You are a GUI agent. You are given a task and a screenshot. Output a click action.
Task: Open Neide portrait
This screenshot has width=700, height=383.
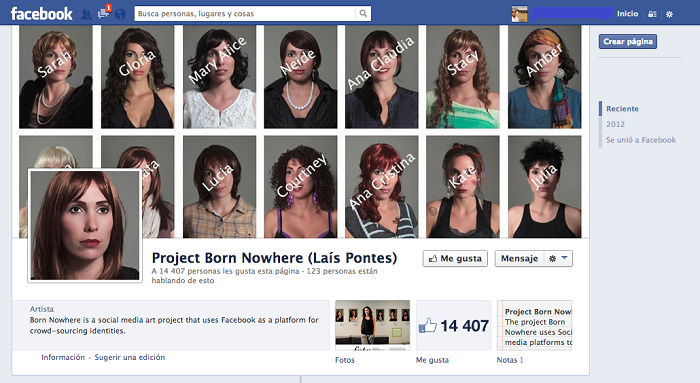click(300, 77)
